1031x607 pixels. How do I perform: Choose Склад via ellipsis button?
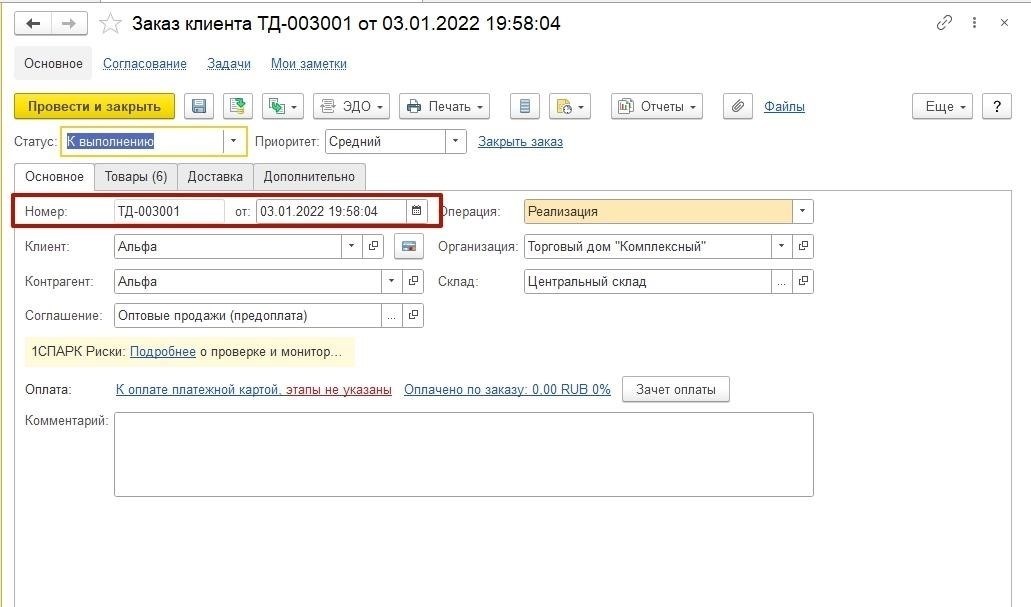click(x=781, y=281)
